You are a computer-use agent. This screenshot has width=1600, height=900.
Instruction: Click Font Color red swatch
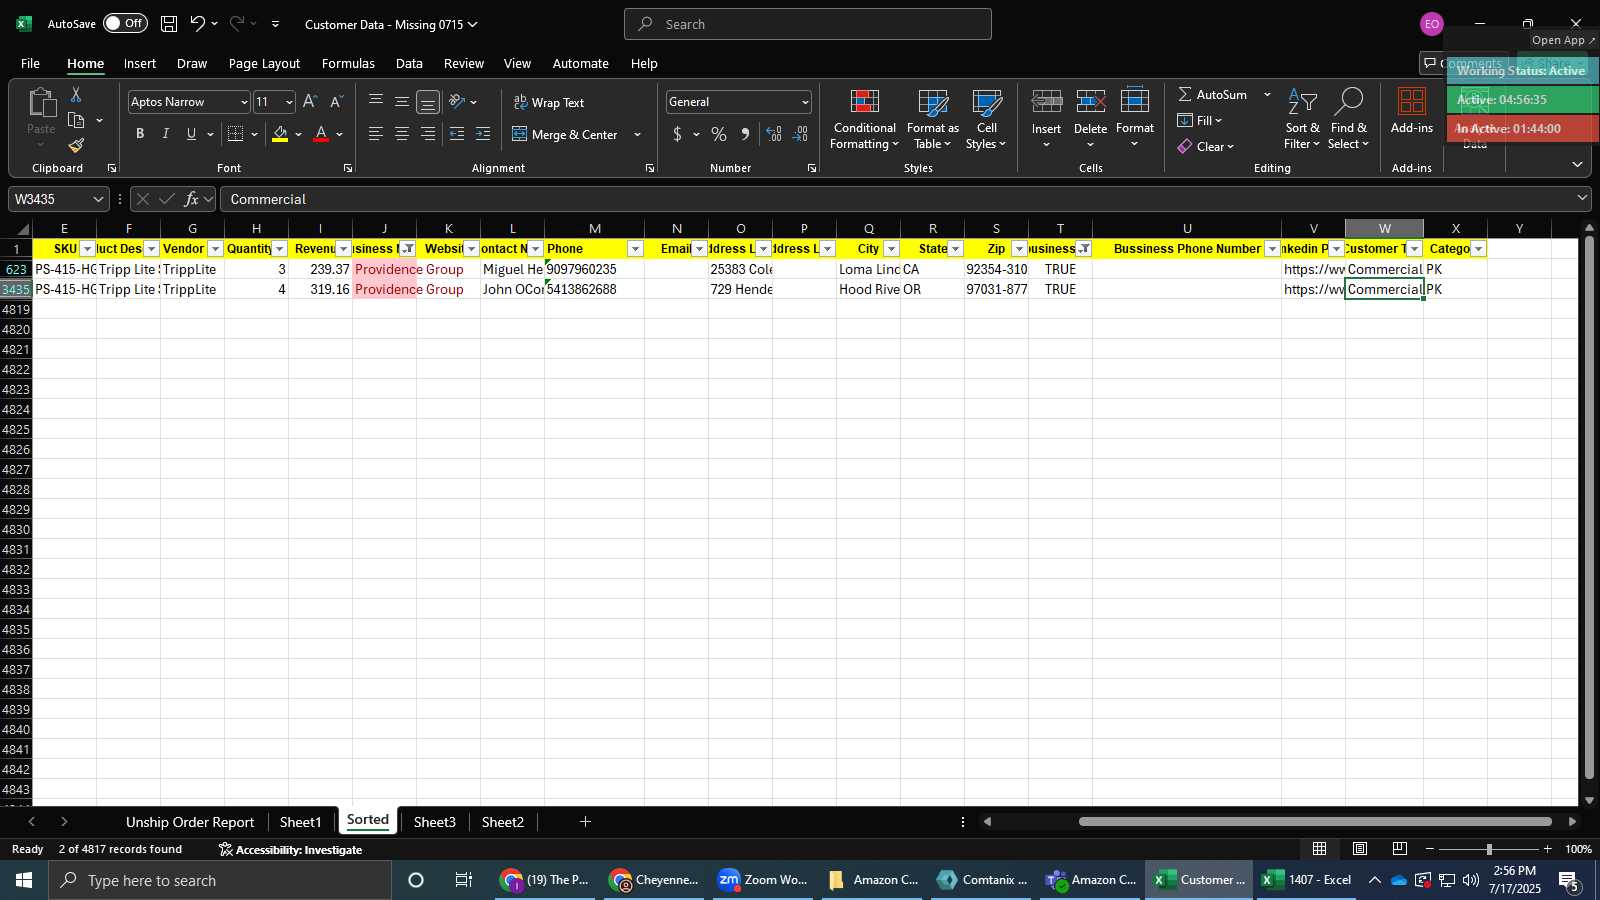[x=321, y=134]
